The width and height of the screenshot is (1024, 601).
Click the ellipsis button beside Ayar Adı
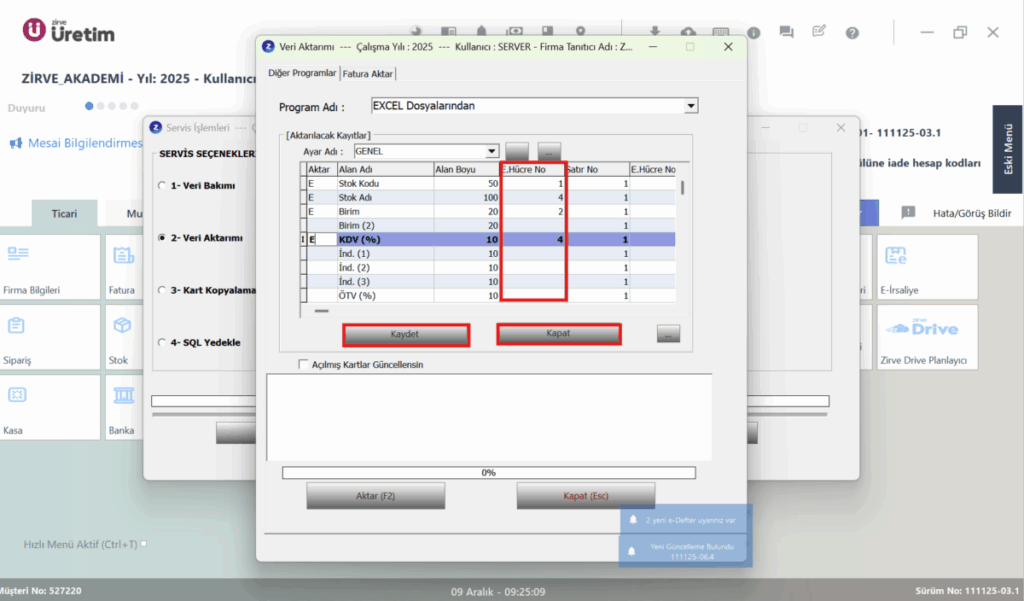click(x=549, y=152)
